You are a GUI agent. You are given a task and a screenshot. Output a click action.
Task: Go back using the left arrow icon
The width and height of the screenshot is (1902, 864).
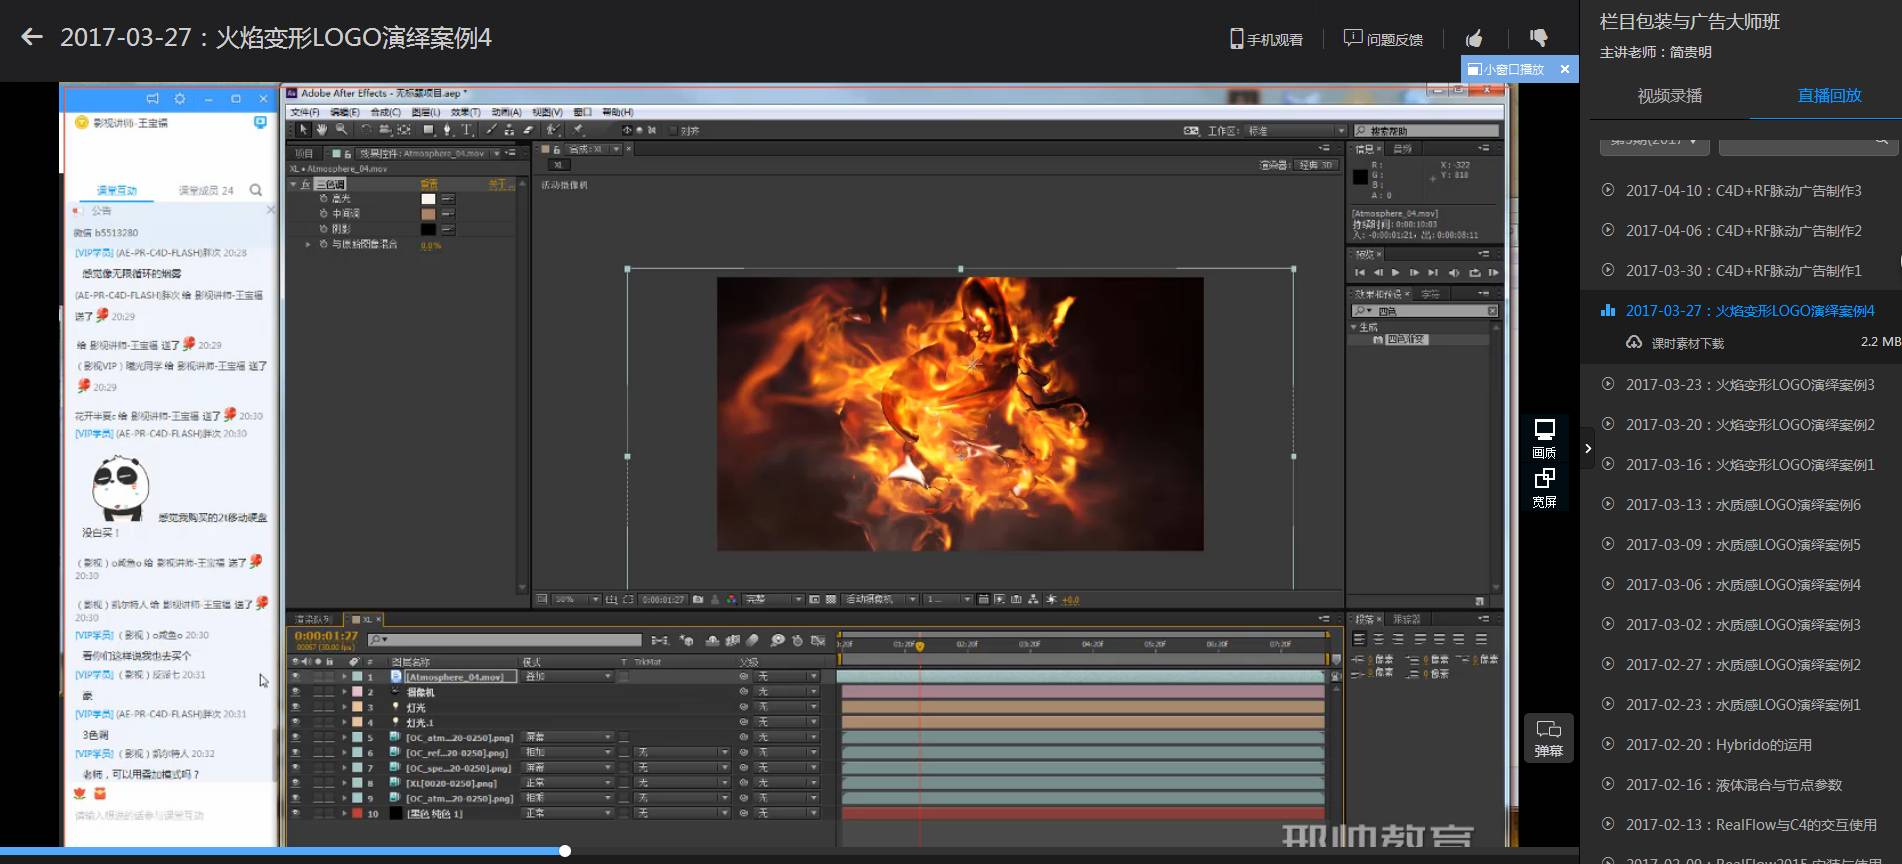(x=32, y=38)
